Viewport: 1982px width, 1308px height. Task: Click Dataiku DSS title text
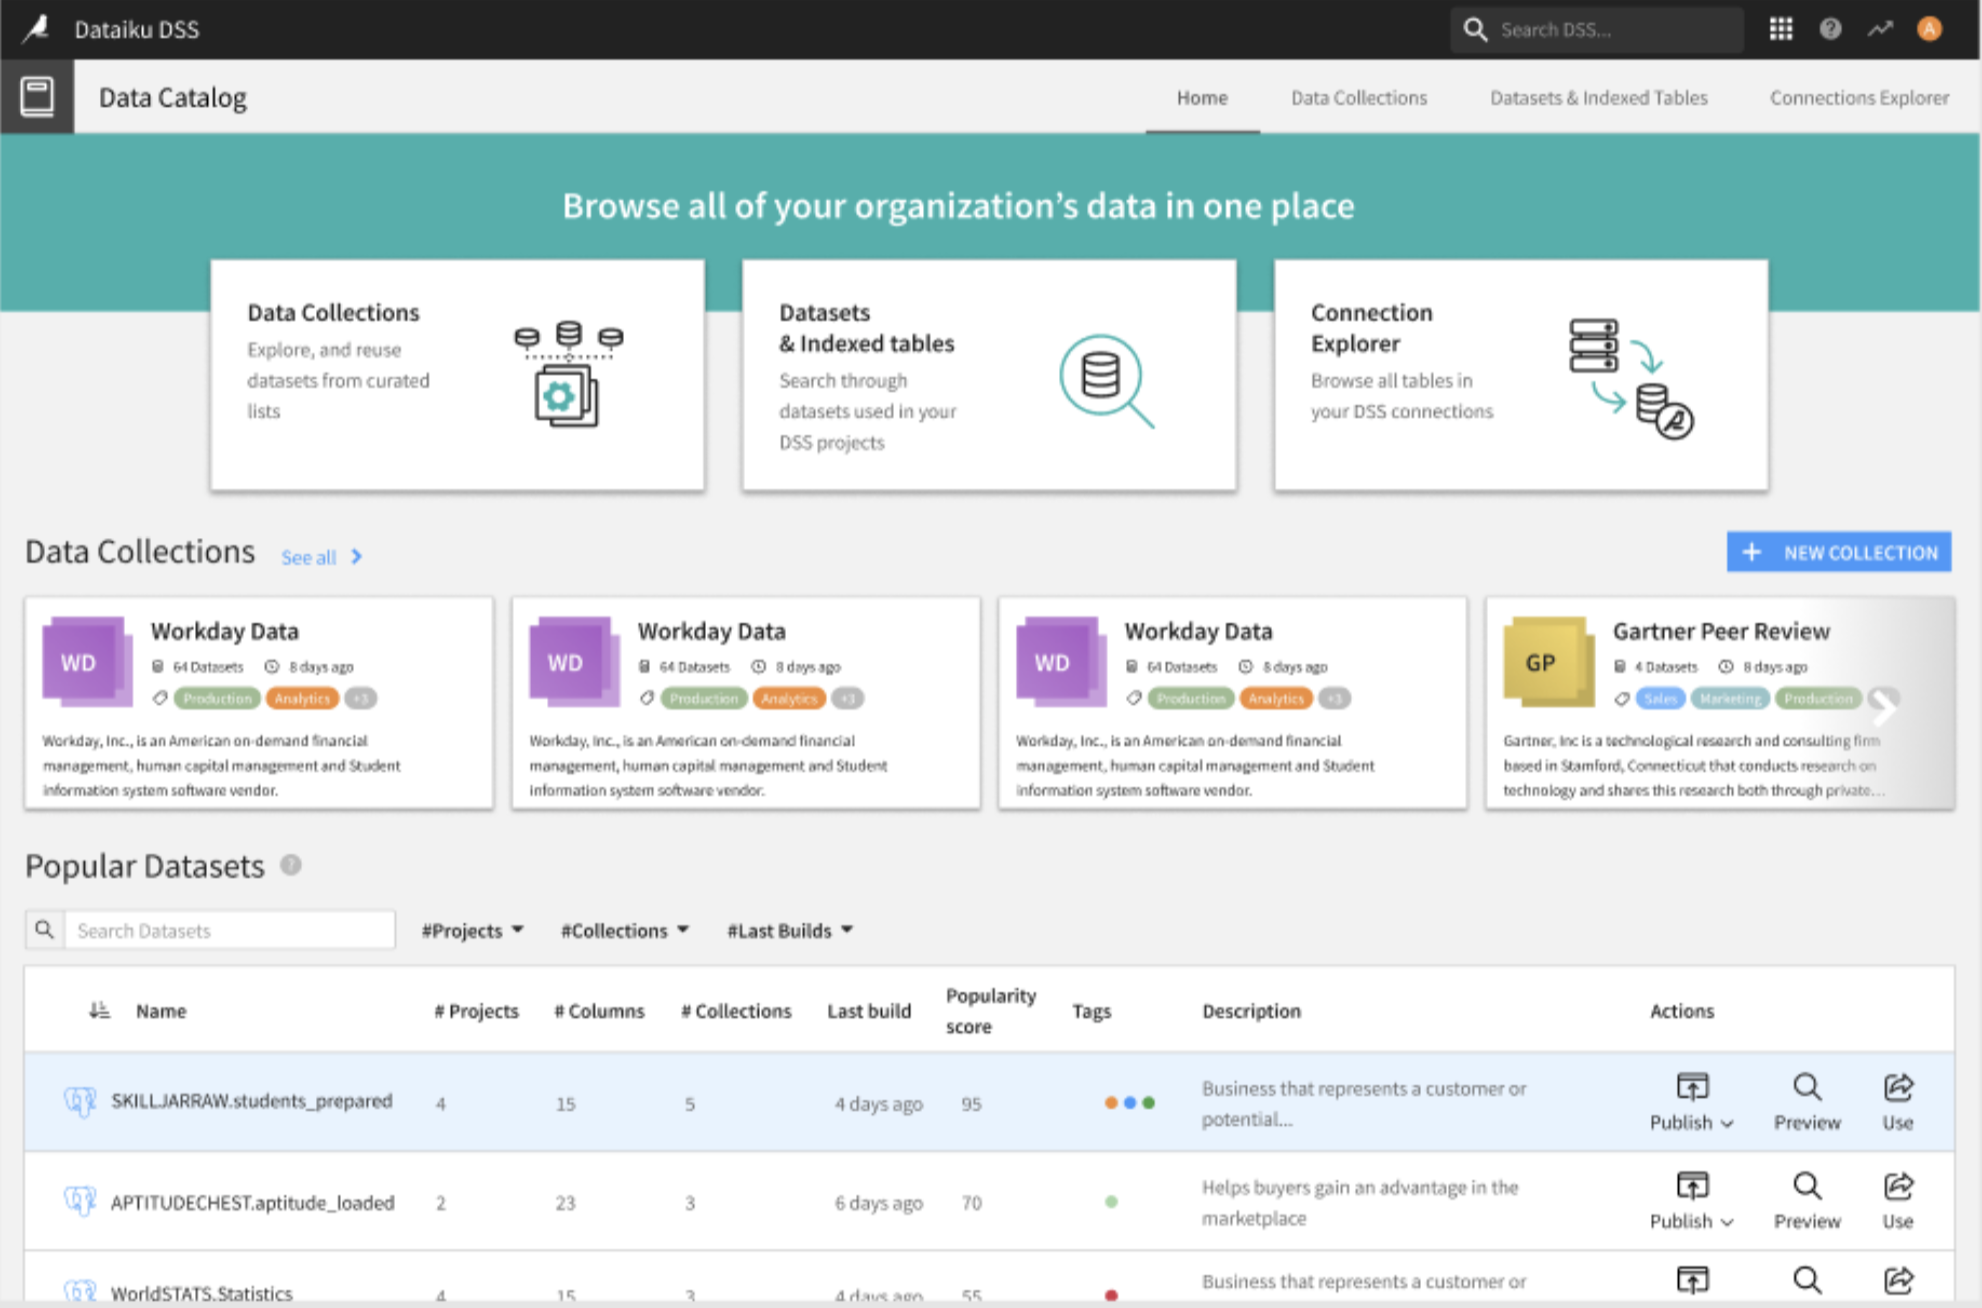pyautogui.click(x=136, y=29)
